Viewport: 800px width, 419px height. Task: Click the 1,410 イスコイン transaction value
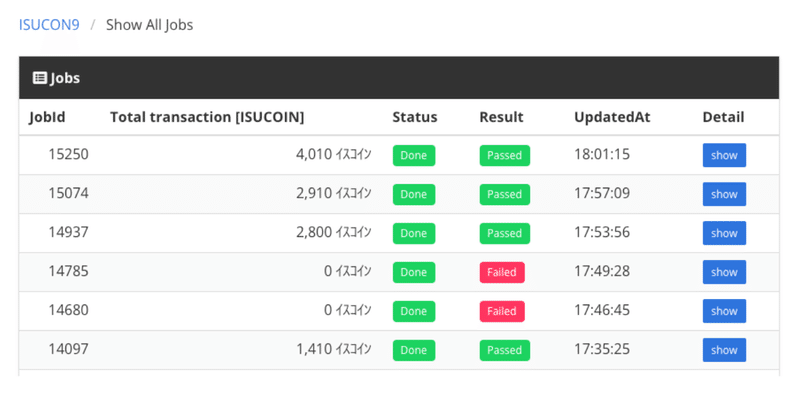click(x=334, y=349)
